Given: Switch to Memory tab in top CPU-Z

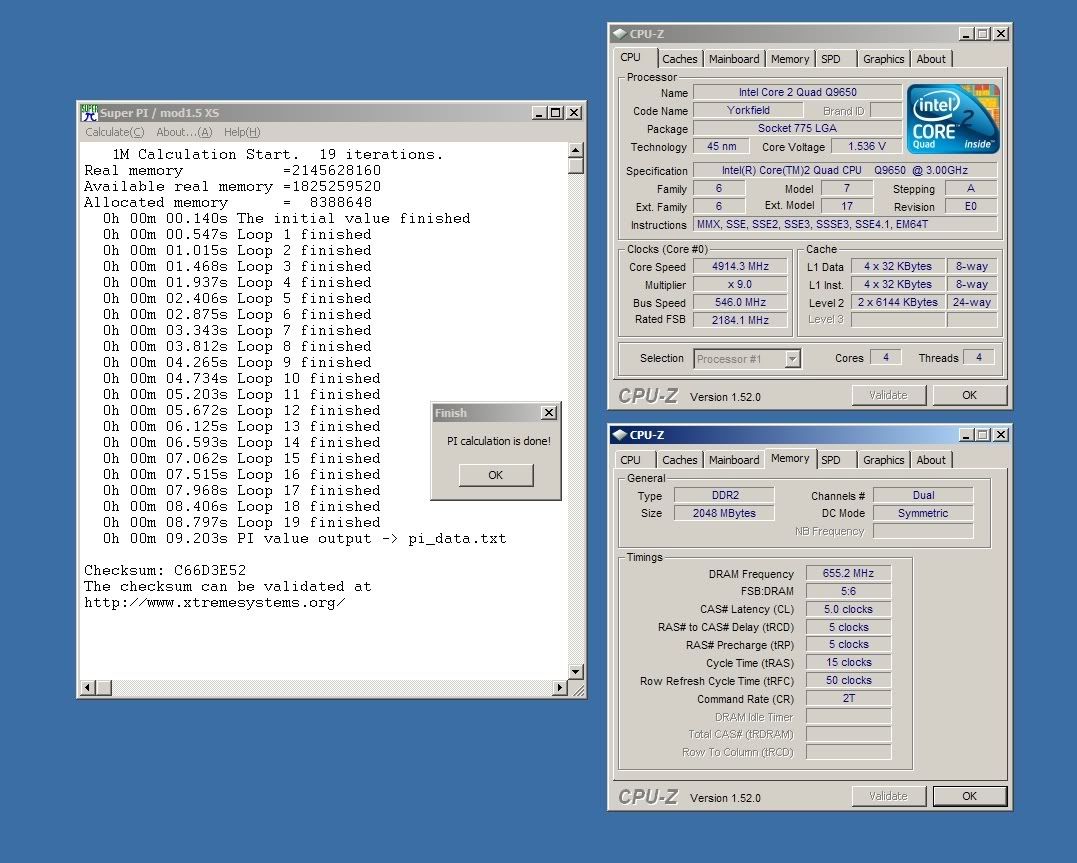Looking at the screenshot, I should click(790, 59).
